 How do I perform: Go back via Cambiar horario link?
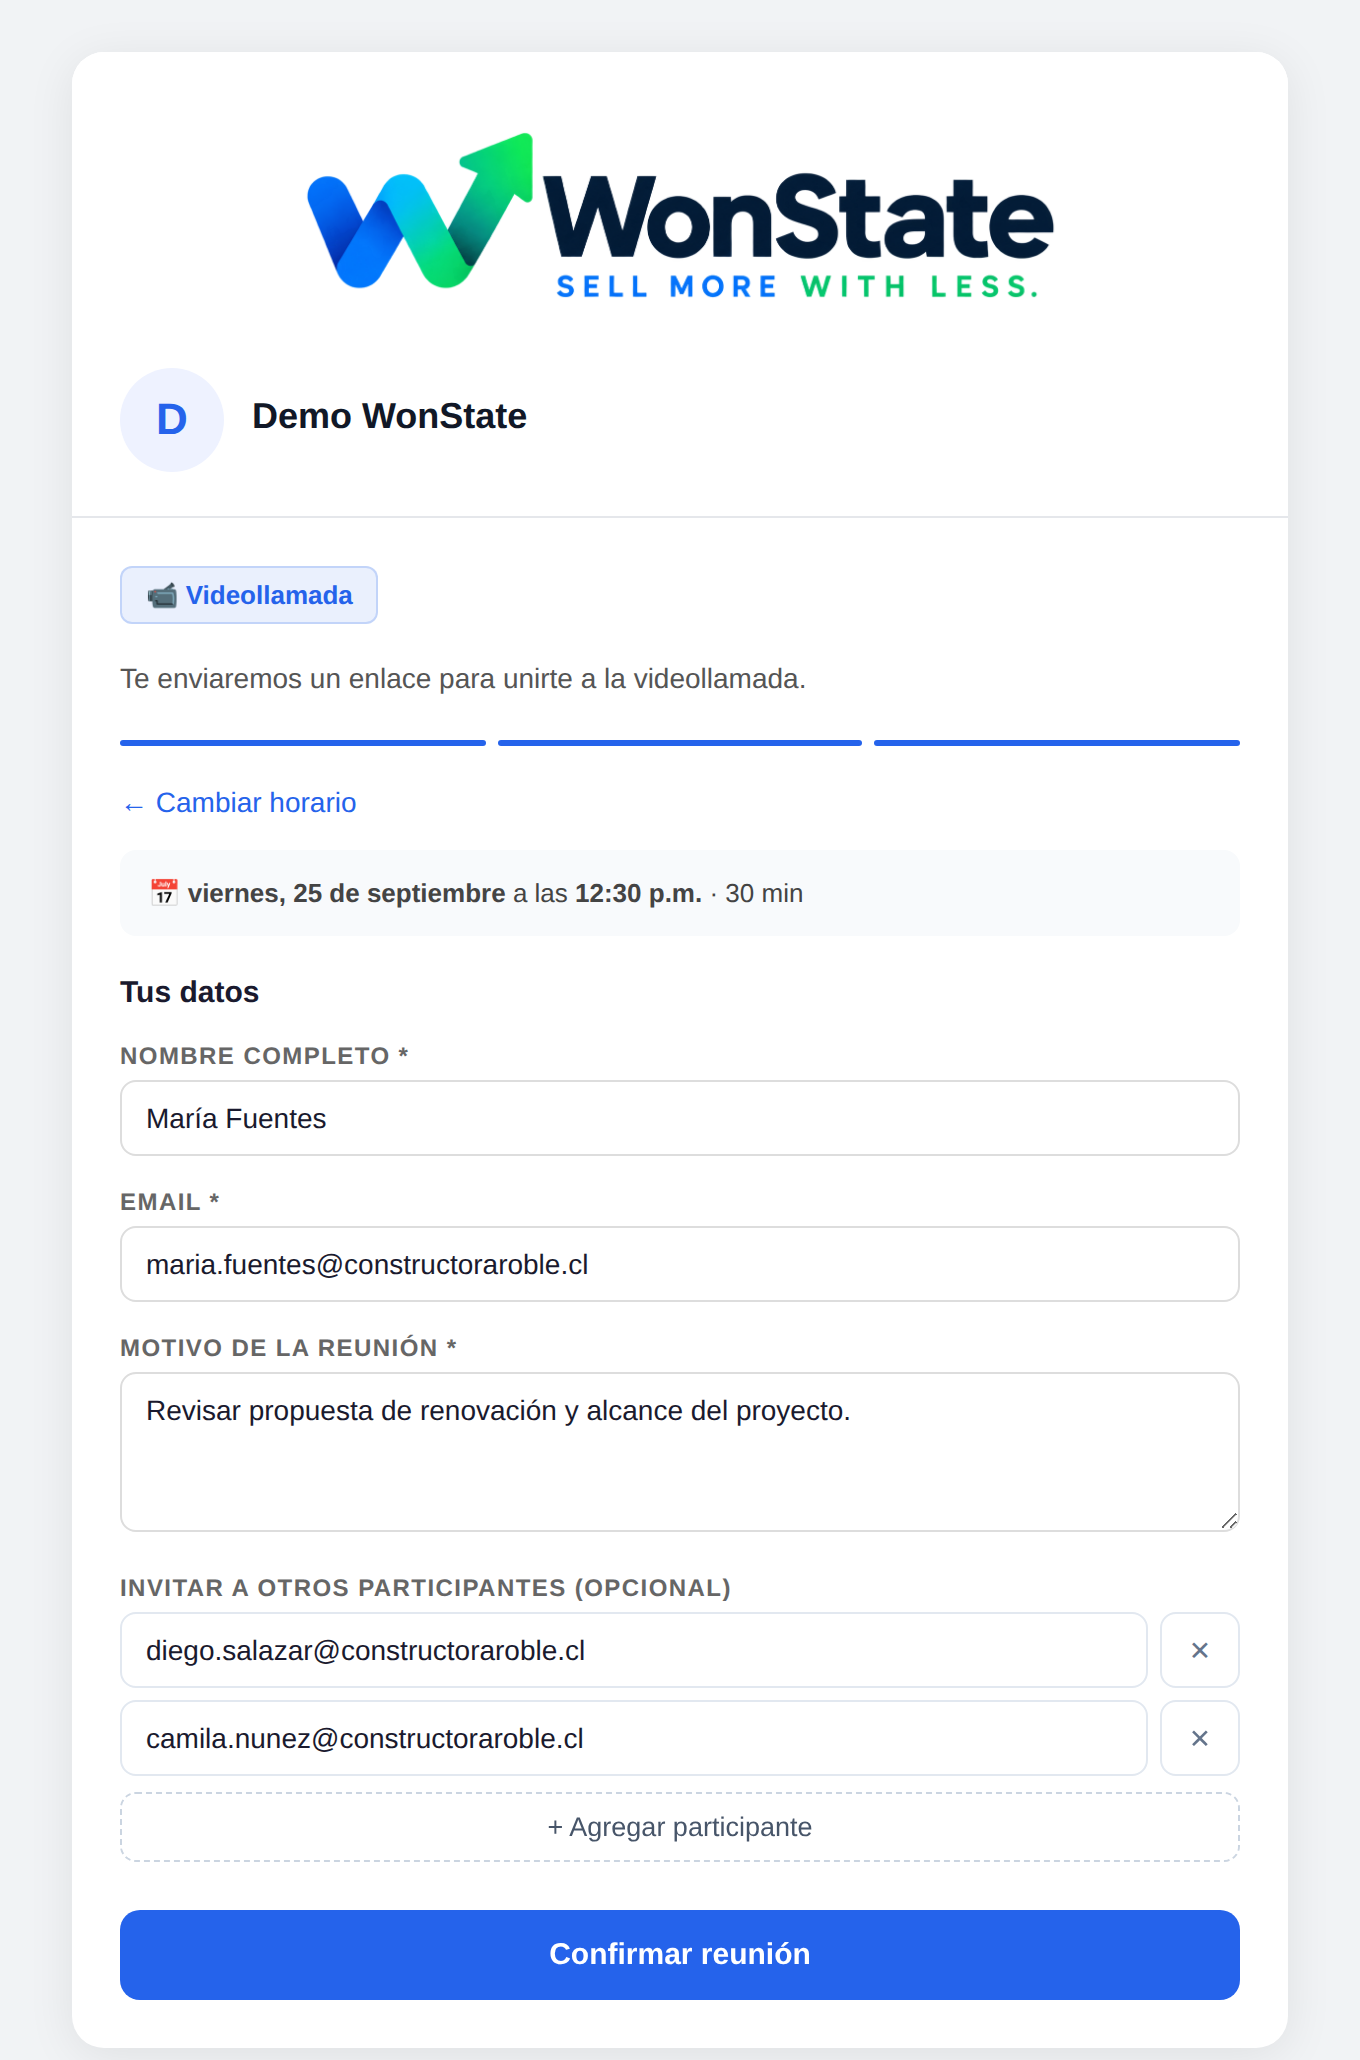tap(239, 803)
